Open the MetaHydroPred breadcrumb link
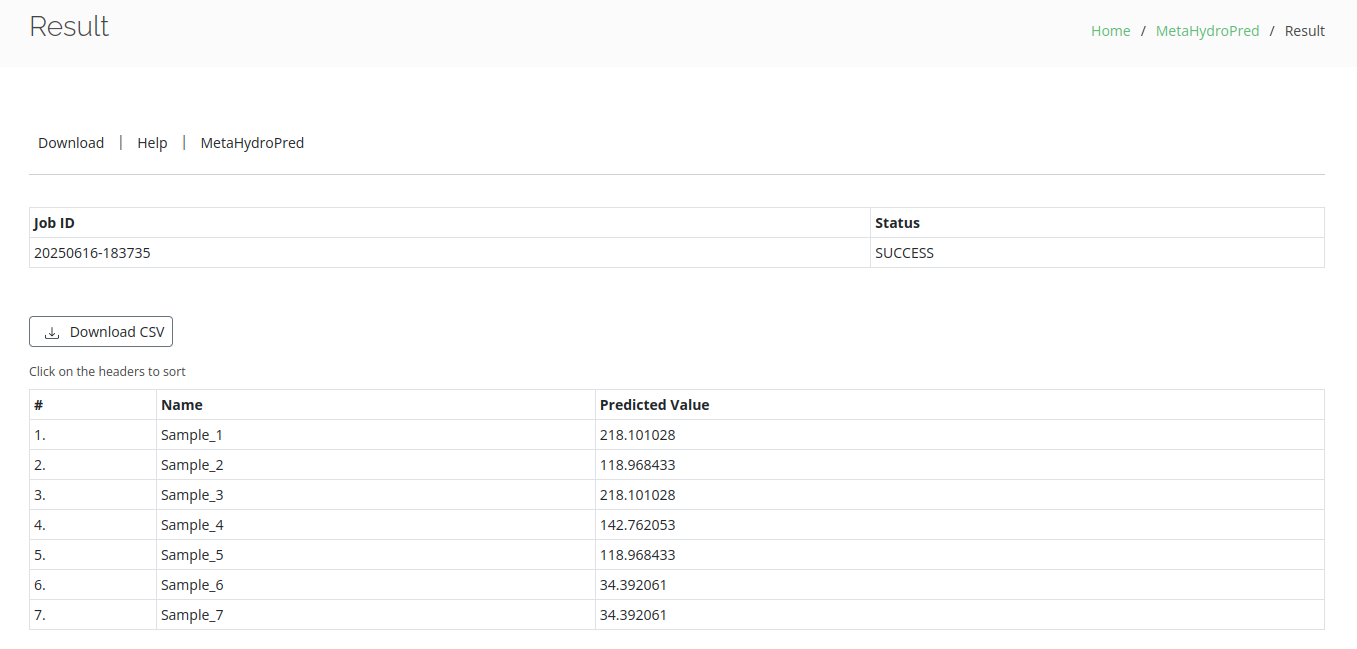 (1207, 31)
